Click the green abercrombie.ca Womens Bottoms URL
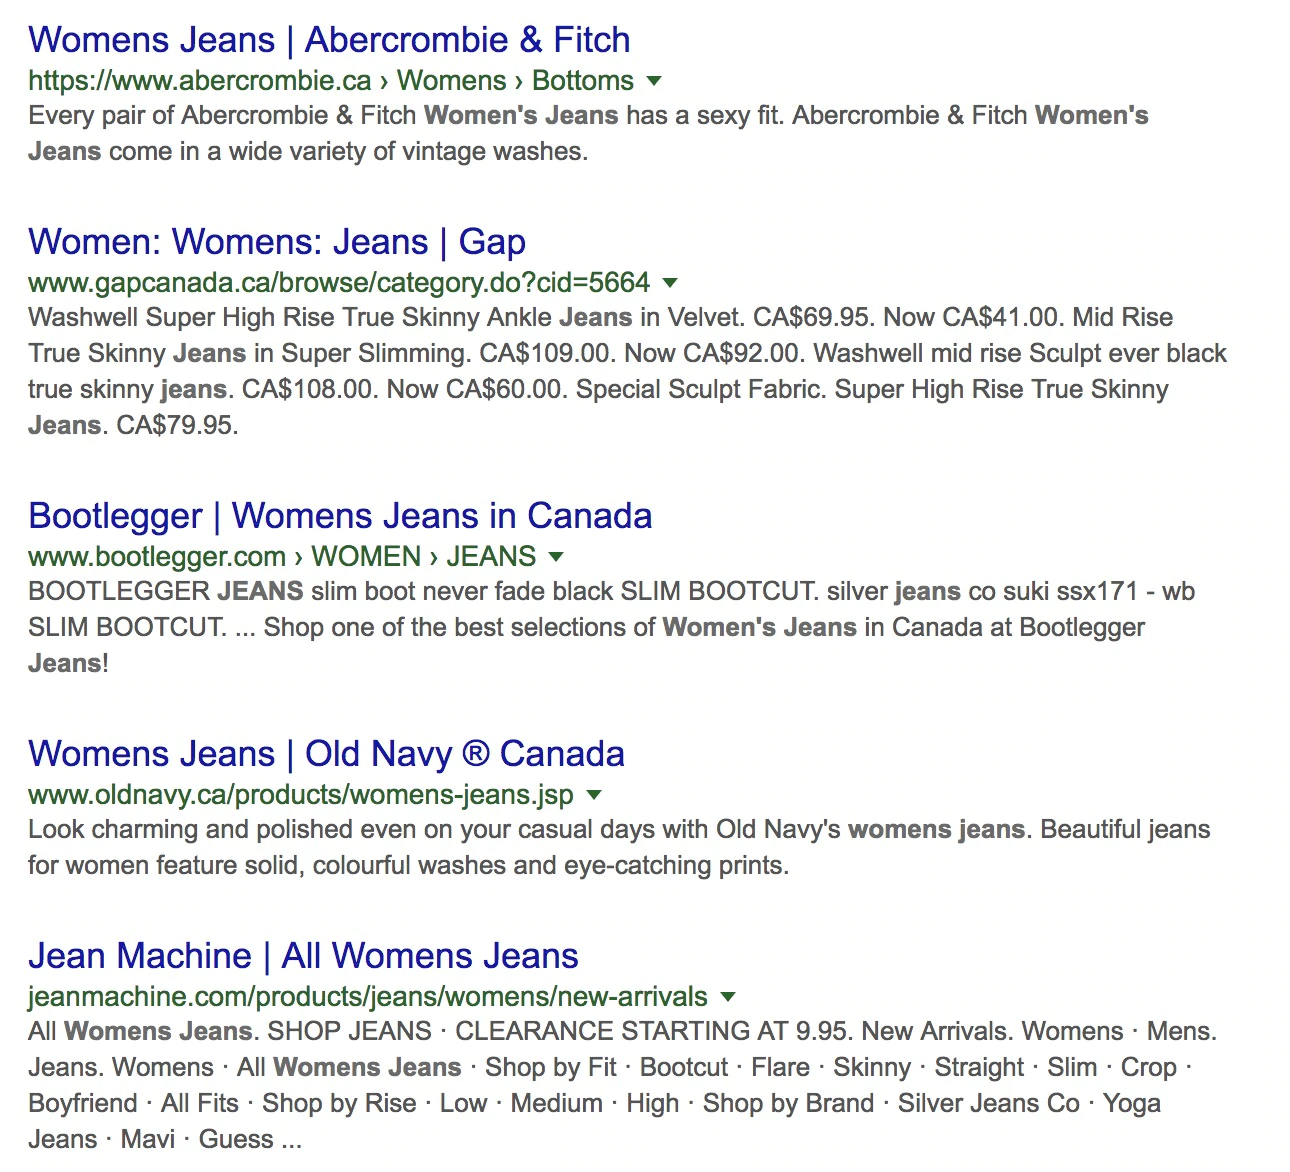 330,81
